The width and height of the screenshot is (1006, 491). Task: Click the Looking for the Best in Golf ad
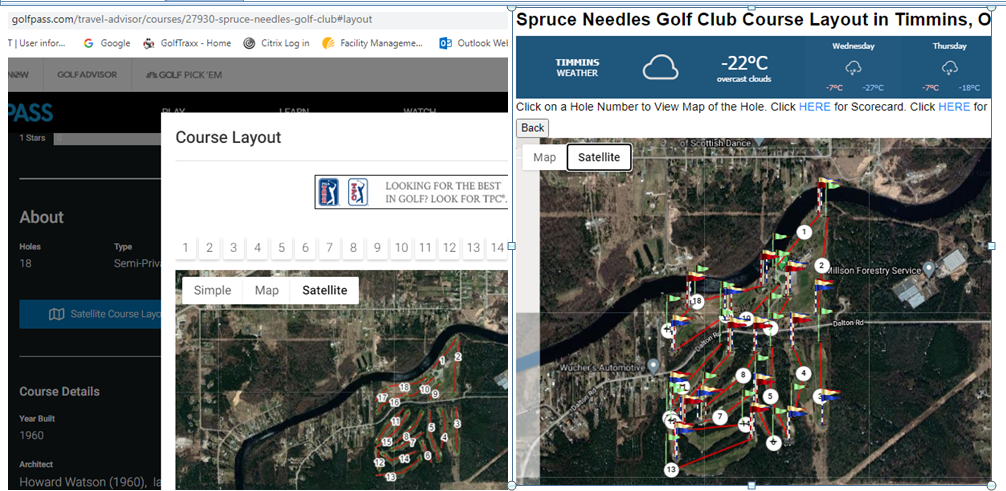[x=411, y=192]
